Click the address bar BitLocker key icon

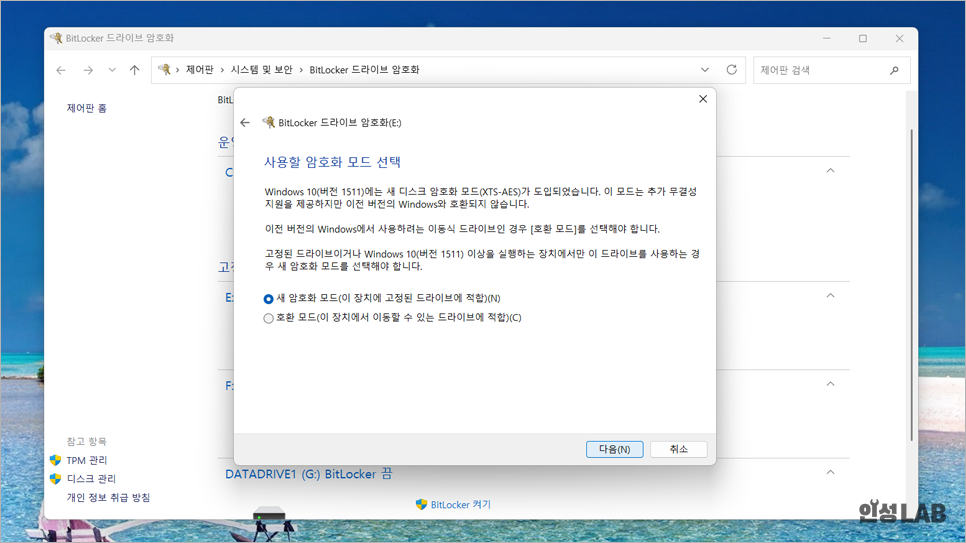[x=164, y=70]
